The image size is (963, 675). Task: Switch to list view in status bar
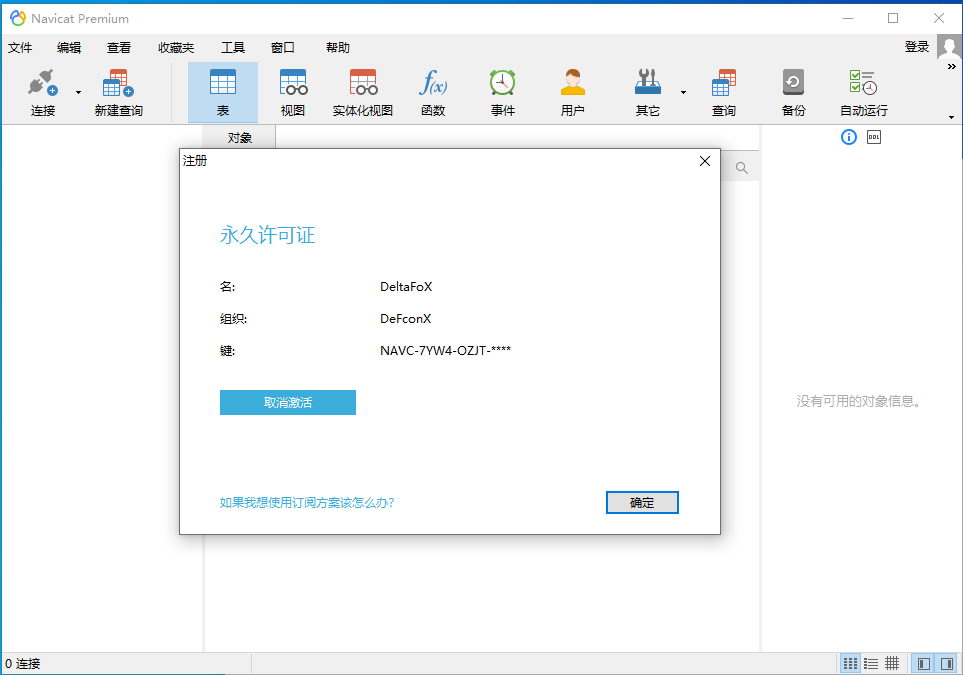click(x=871, y=663)
